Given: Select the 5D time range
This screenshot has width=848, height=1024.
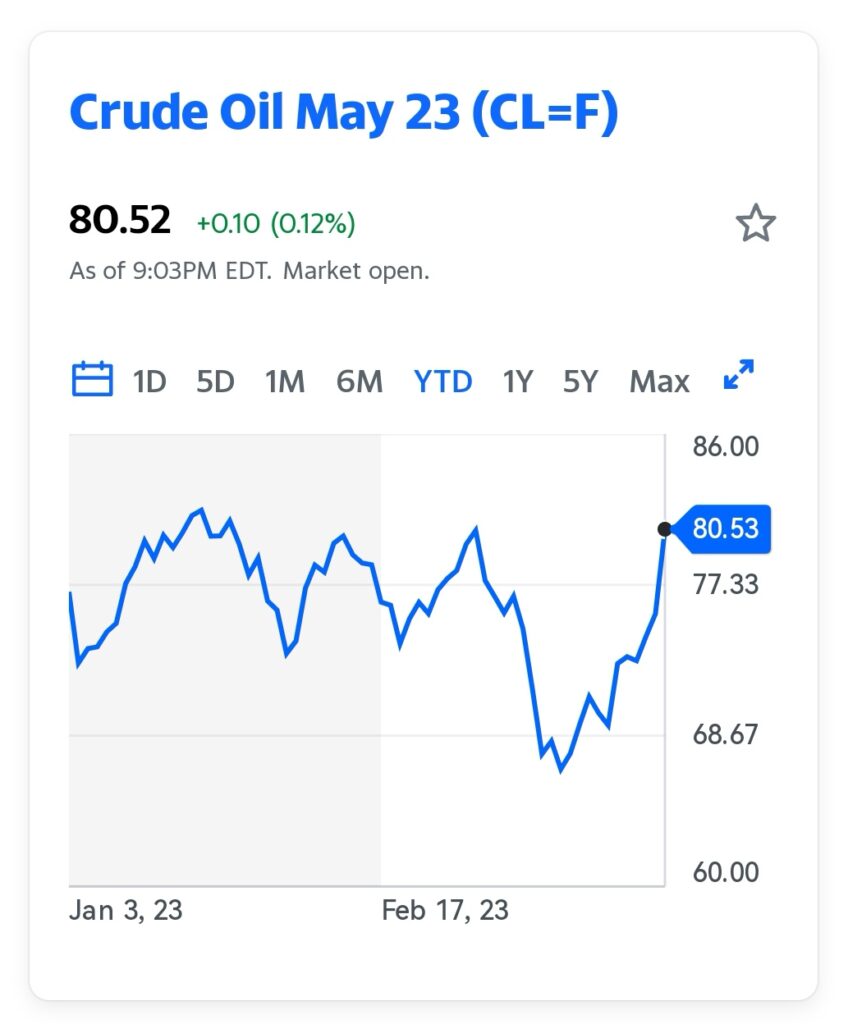Looking at the screenshot, I should point(216,381).
